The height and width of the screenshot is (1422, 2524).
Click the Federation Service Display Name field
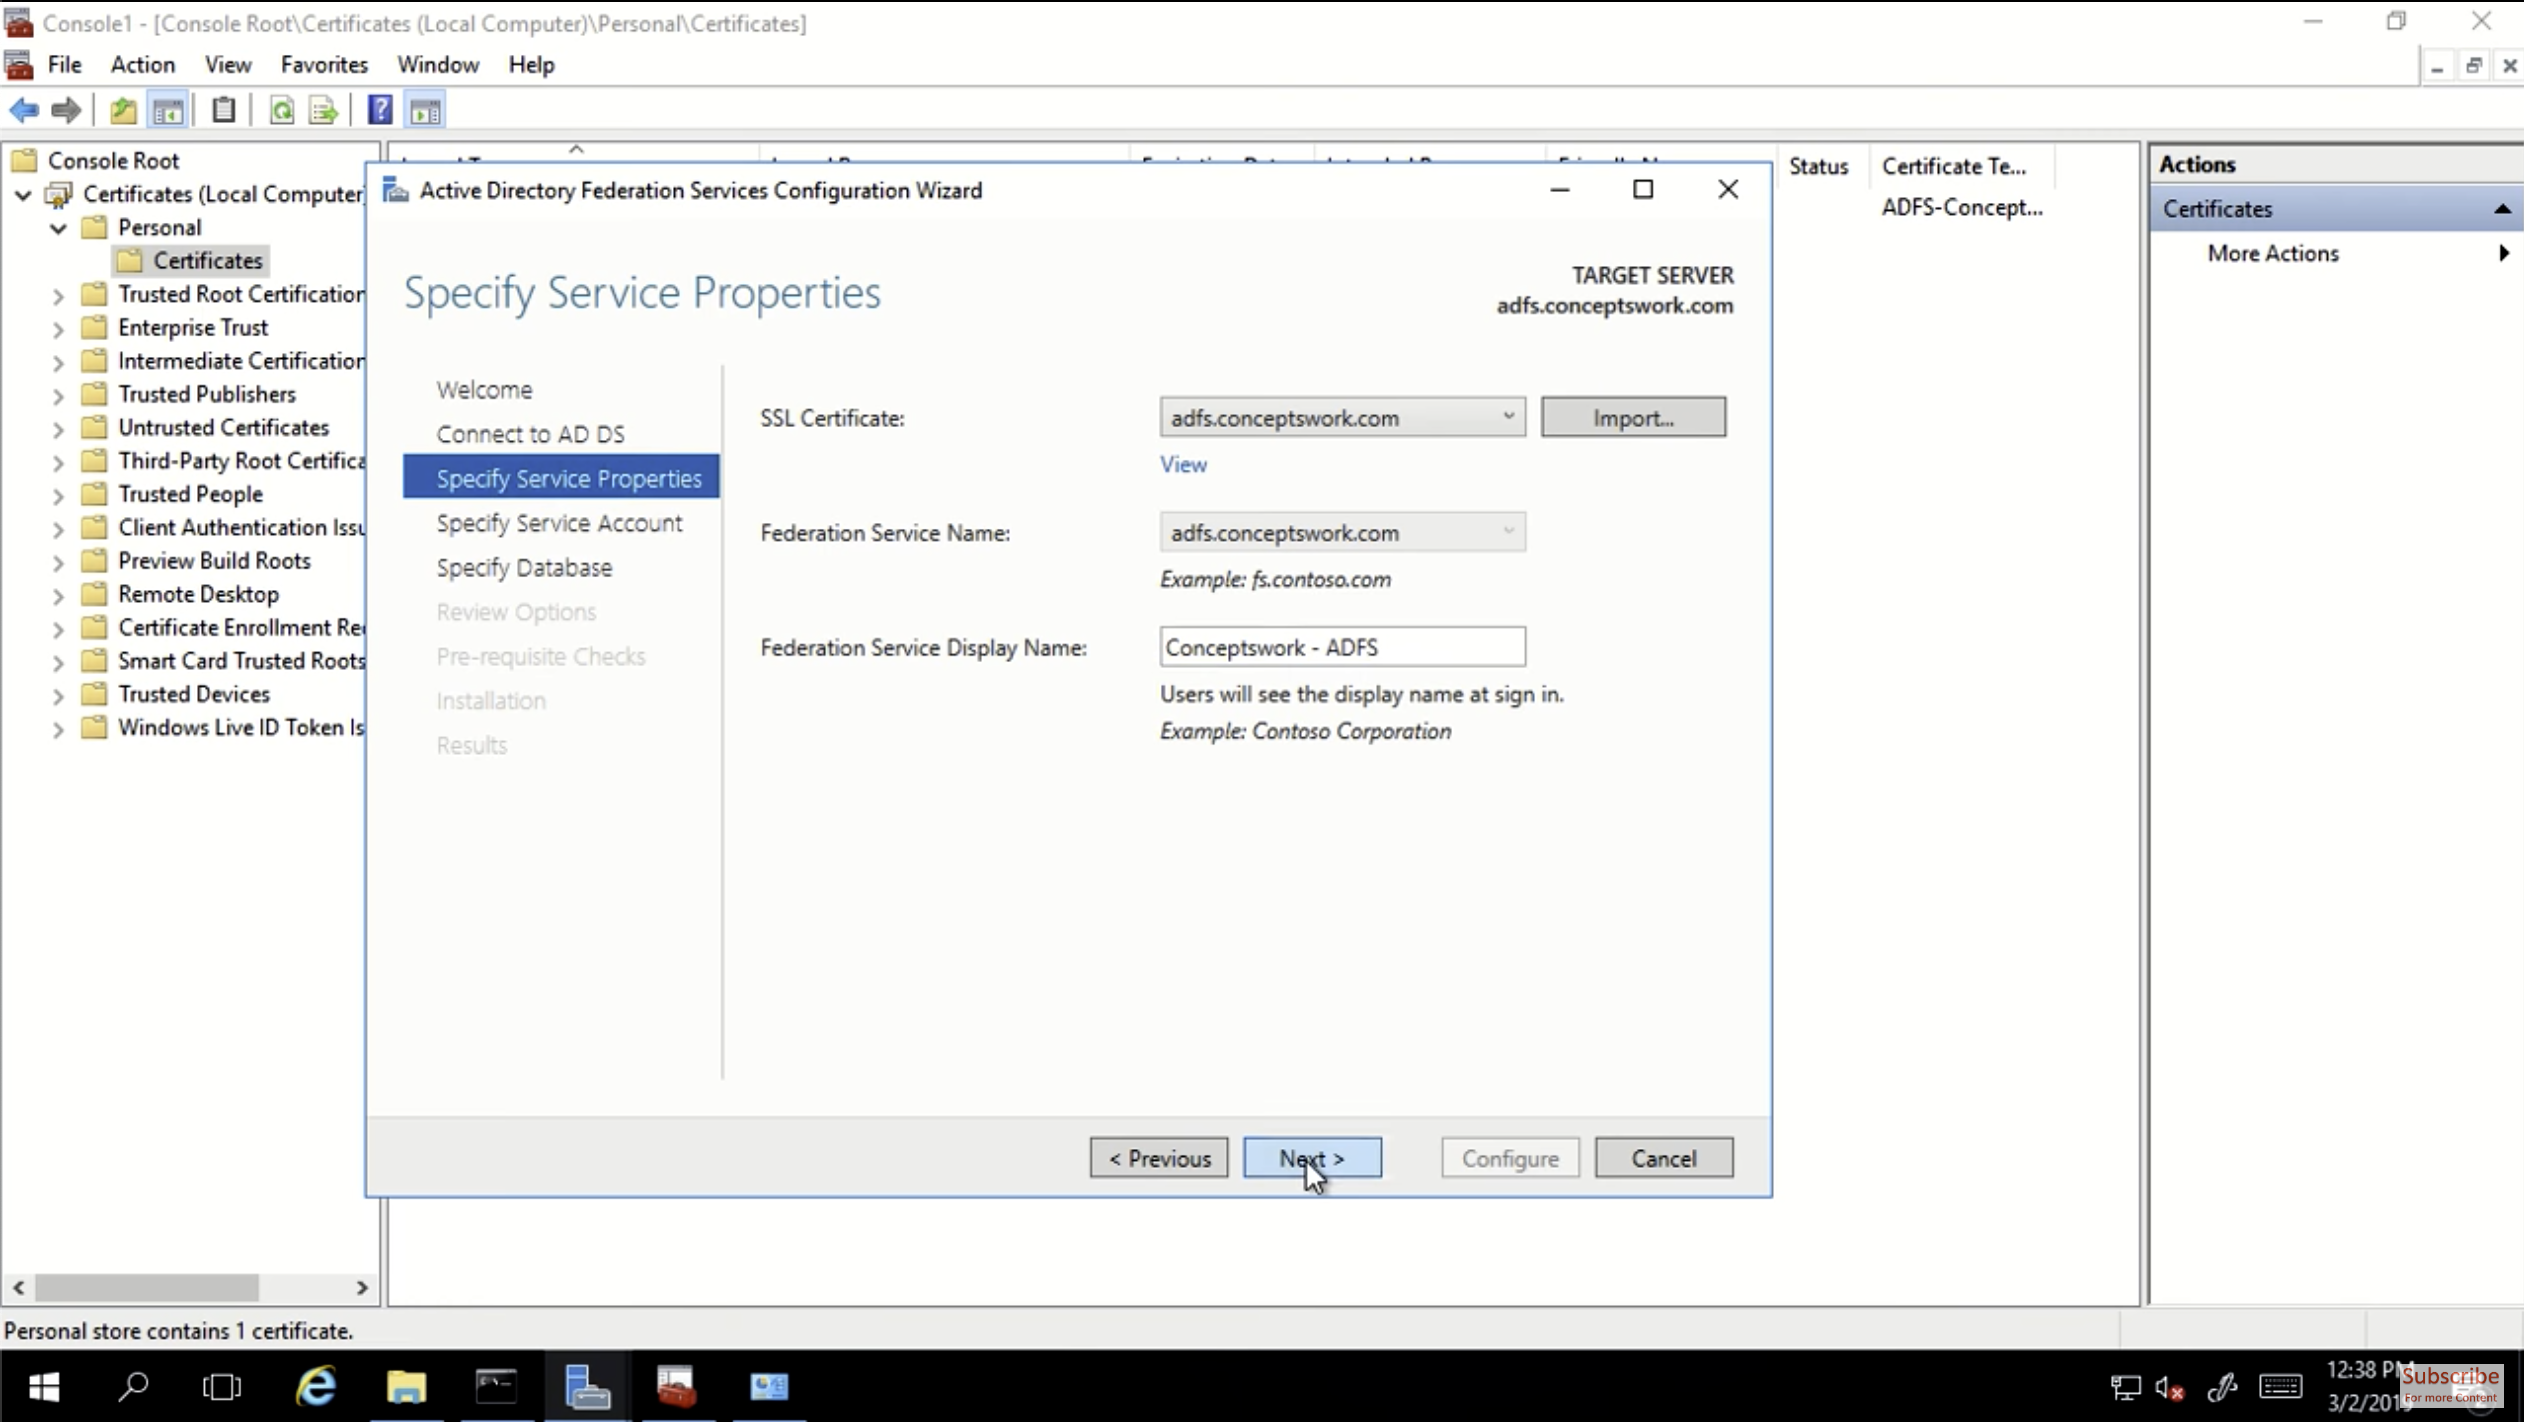point(1342,646)
